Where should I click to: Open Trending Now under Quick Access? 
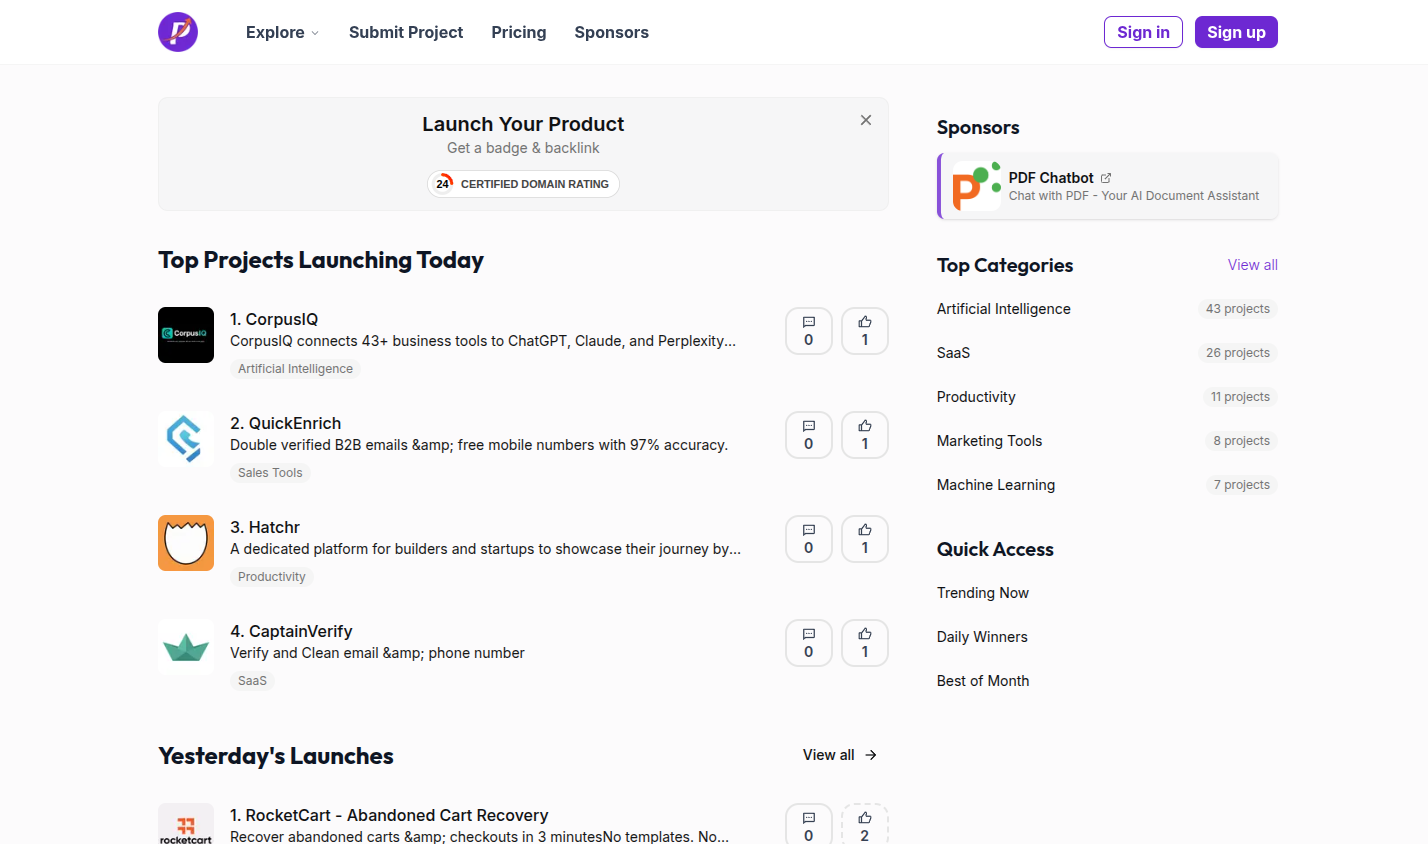[x=983, y=593]
